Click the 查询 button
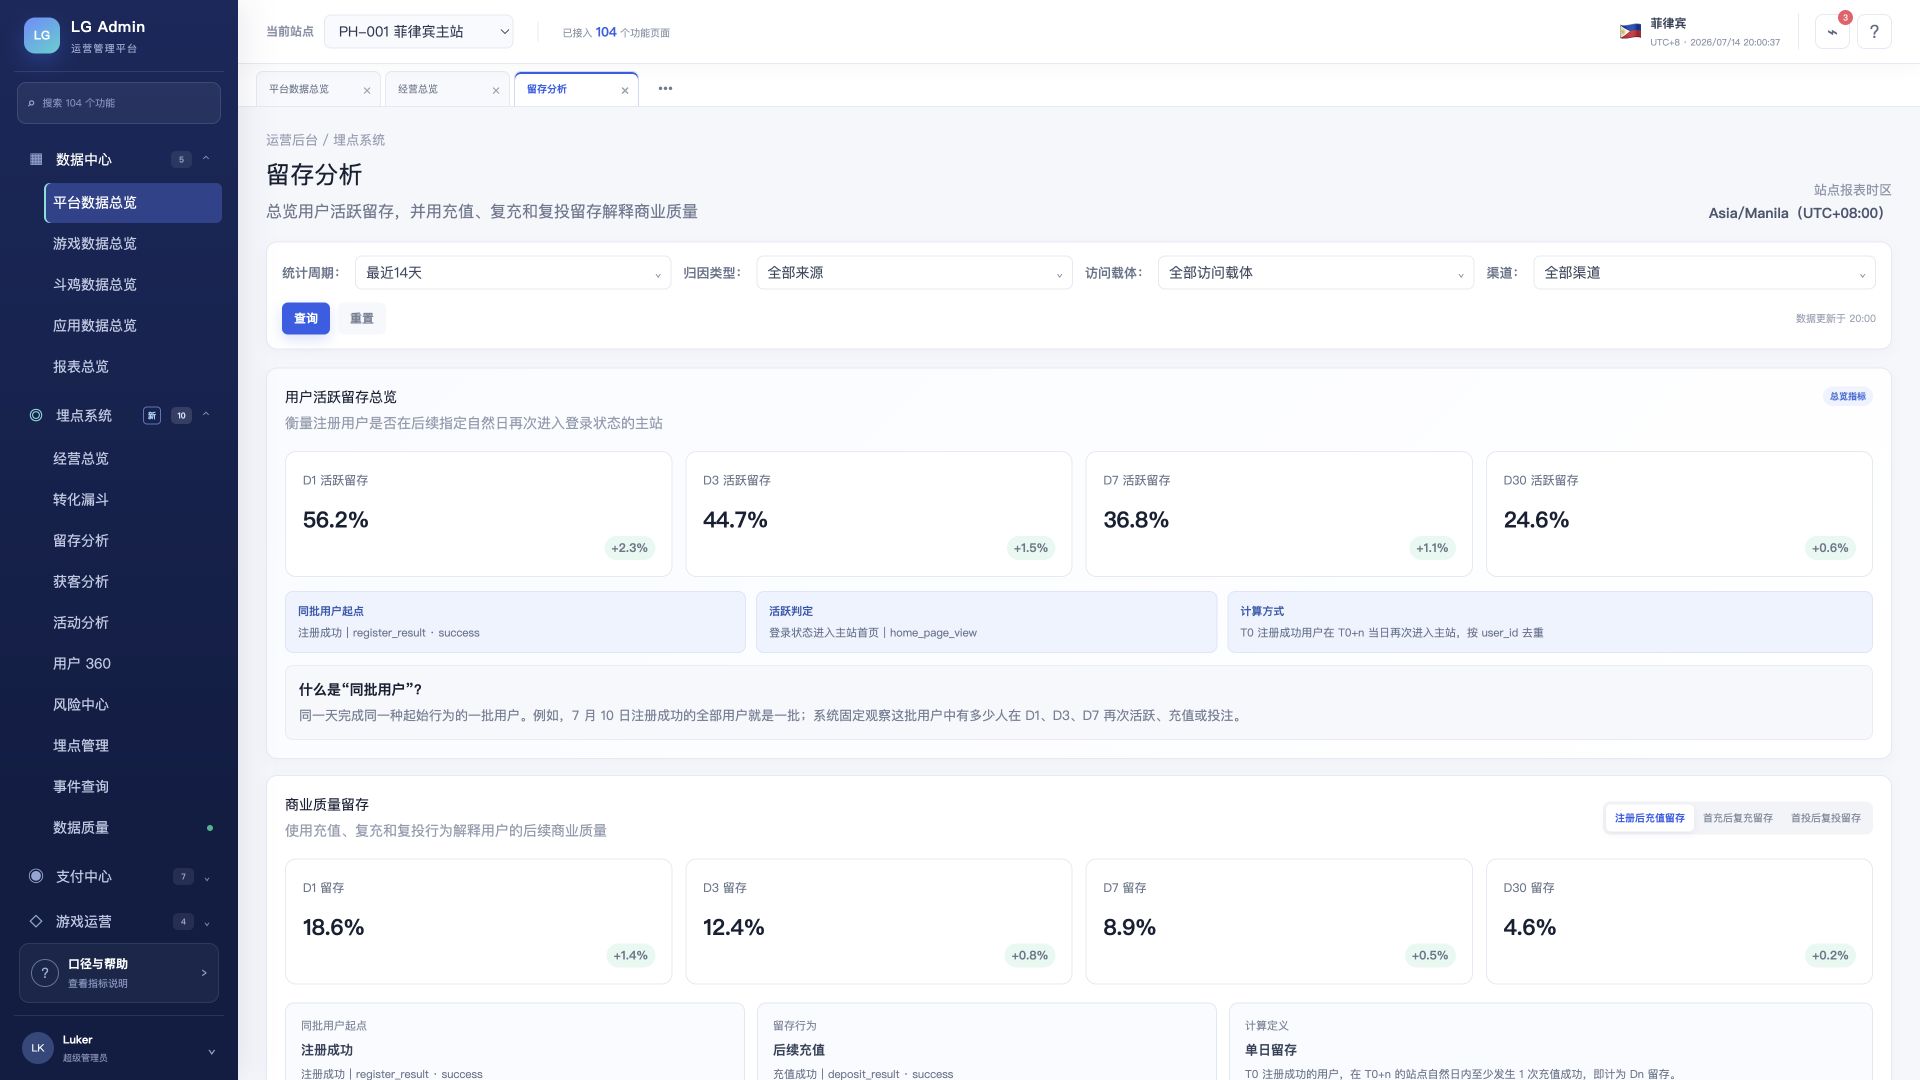Image resolution: width=1920 pixels, height=1080 pixels. coord(306,318)
